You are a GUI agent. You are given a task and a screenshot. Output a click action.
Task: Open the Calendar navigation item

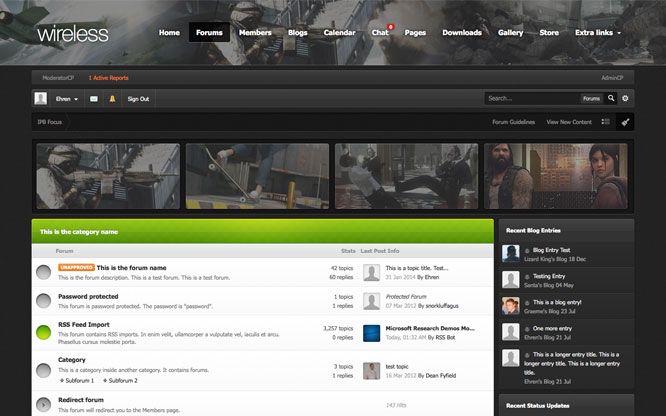tap(339, 32)
